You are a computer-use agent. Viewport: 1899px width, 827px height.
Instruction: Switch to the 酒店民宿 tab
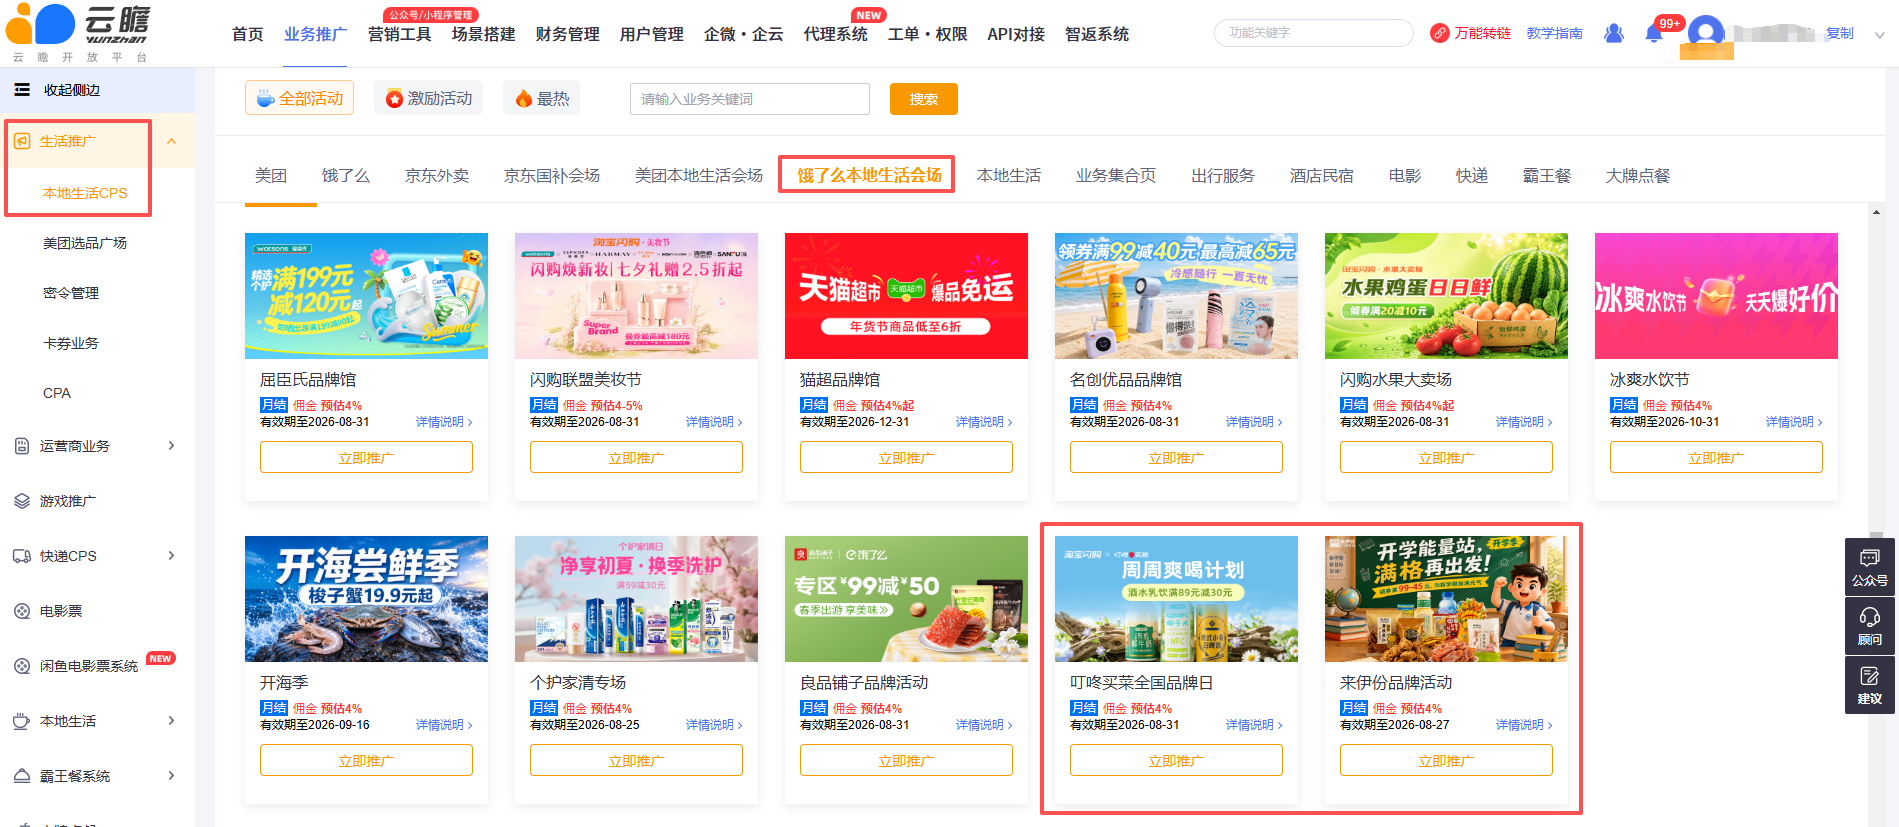point(1322,176)
